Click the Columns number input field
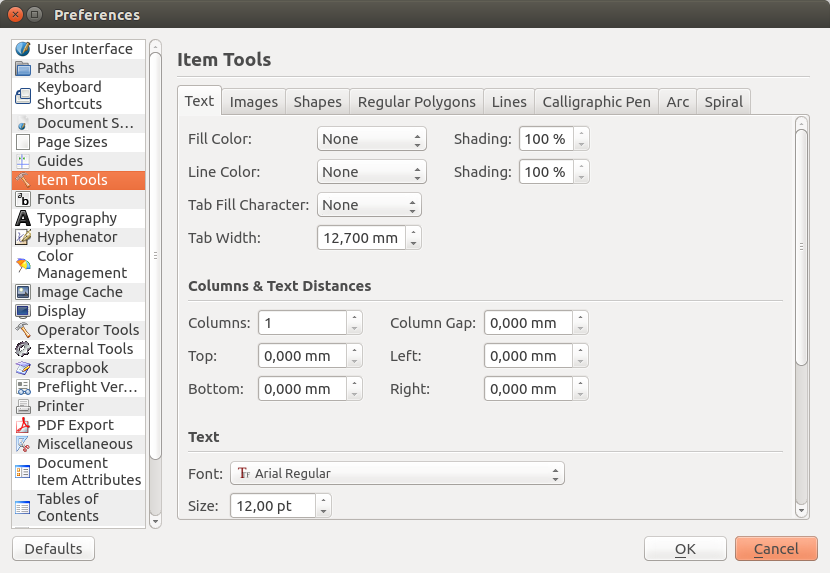This screenshot has height=573, width=830. (x=302, y=323)
